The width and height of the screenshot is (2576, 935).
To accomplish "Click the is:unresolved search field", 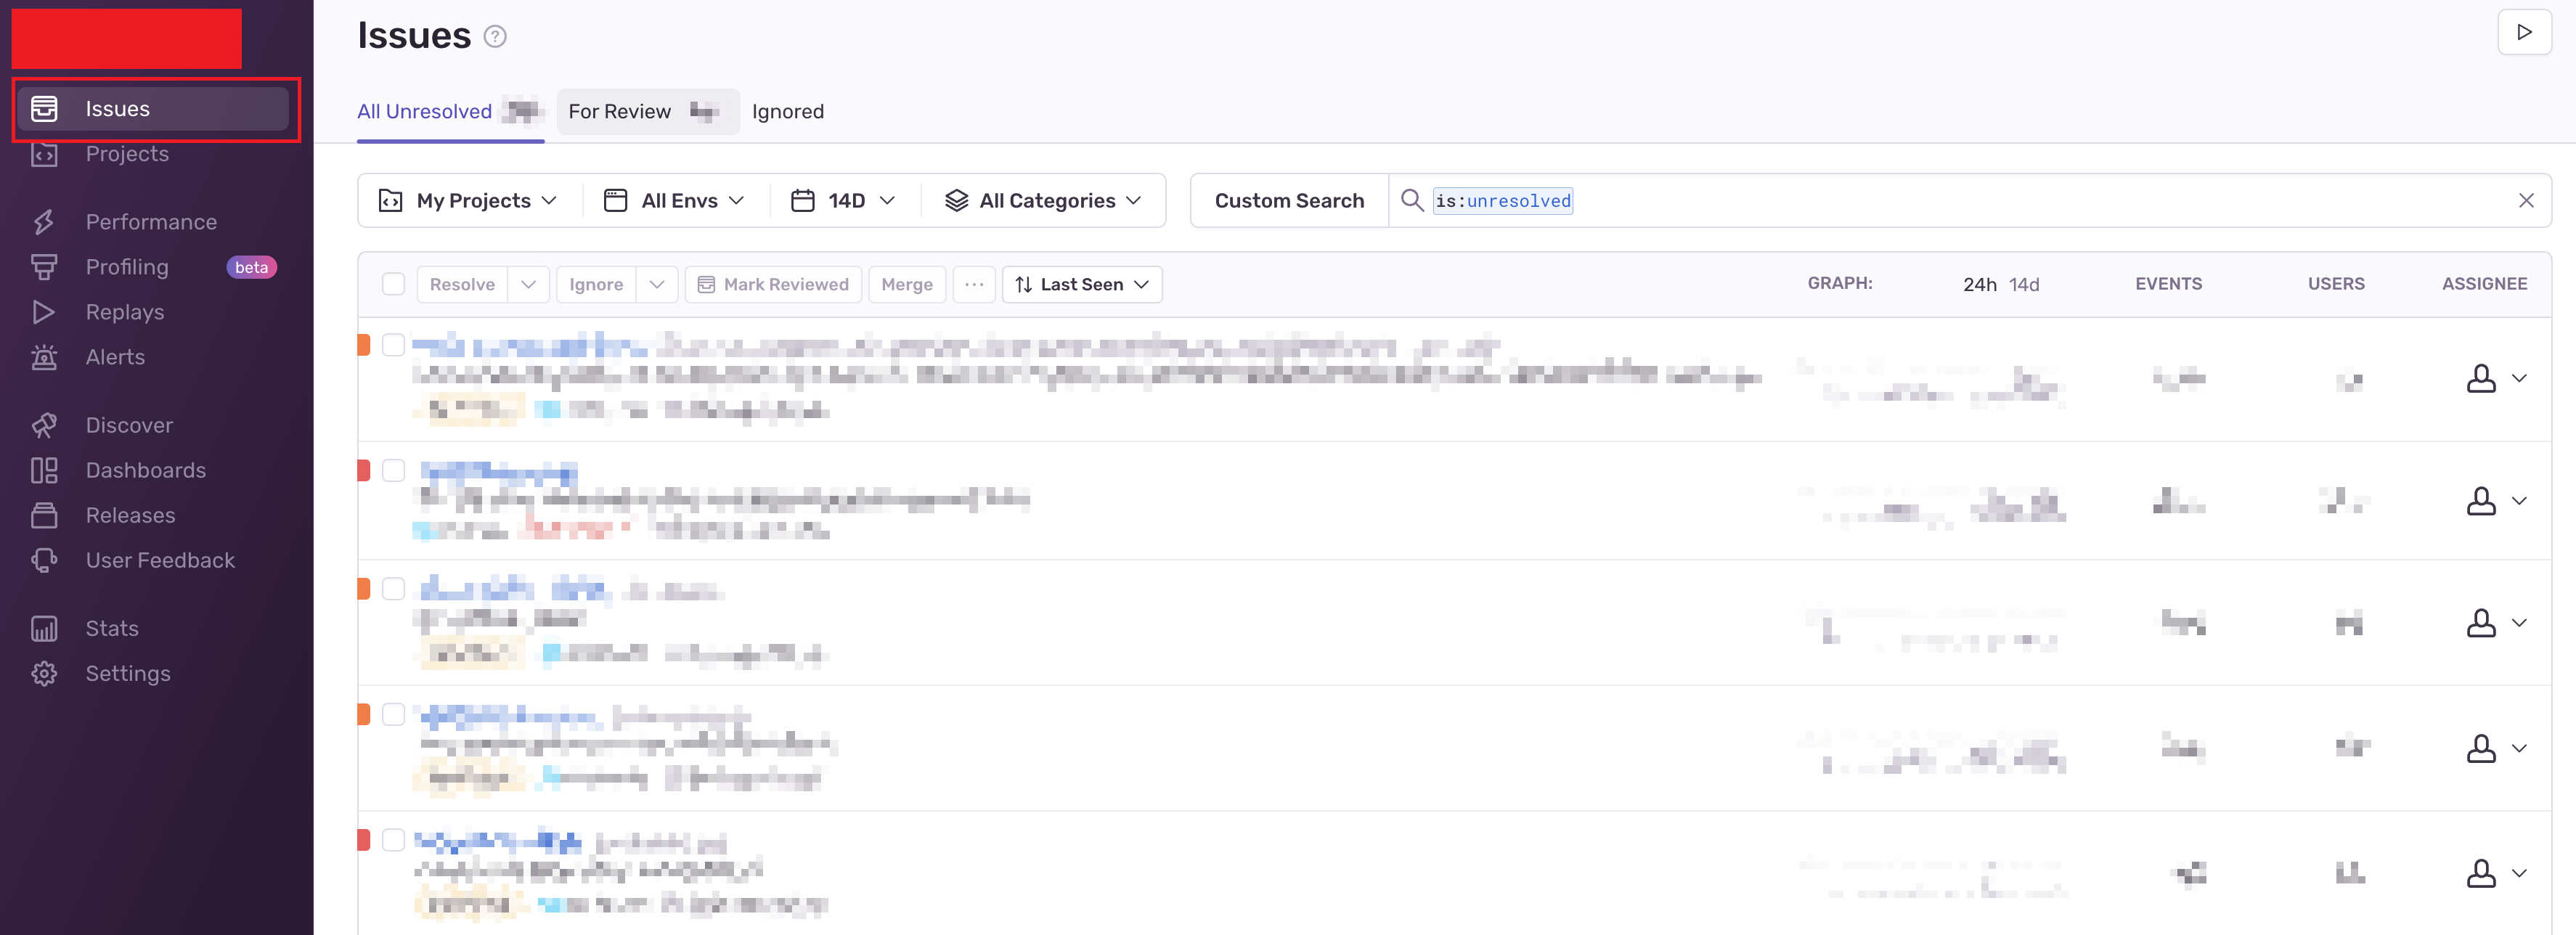I will 1970,200.
